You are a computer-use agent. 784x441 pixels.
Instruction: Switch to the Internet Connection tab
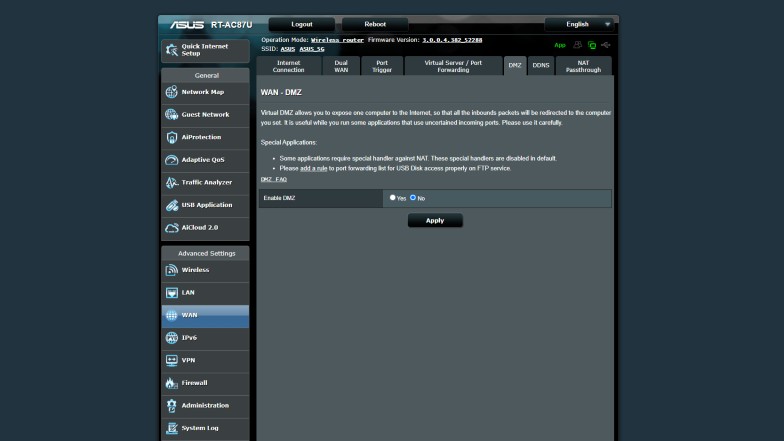click(x=288, y=66)
